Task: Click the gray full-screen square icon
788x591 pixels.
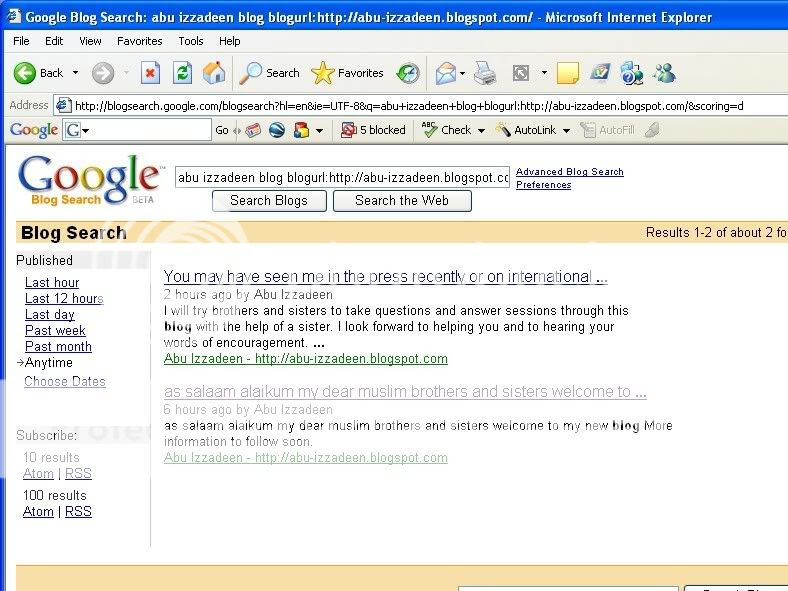Action: (521, 73)
